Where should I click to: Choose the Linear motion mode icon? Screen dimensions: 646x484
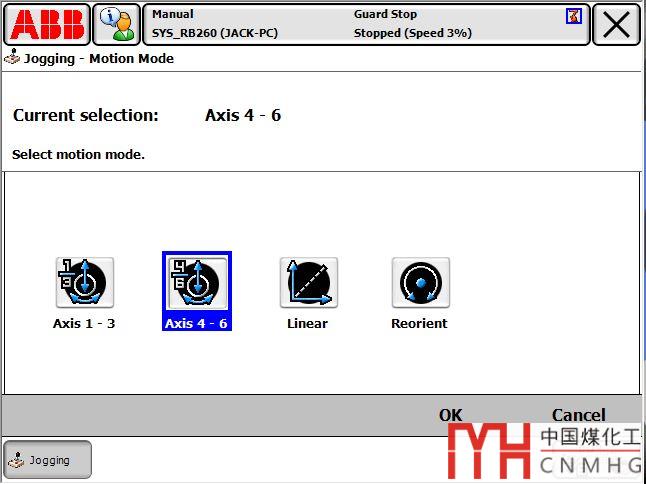click(309, 283)
